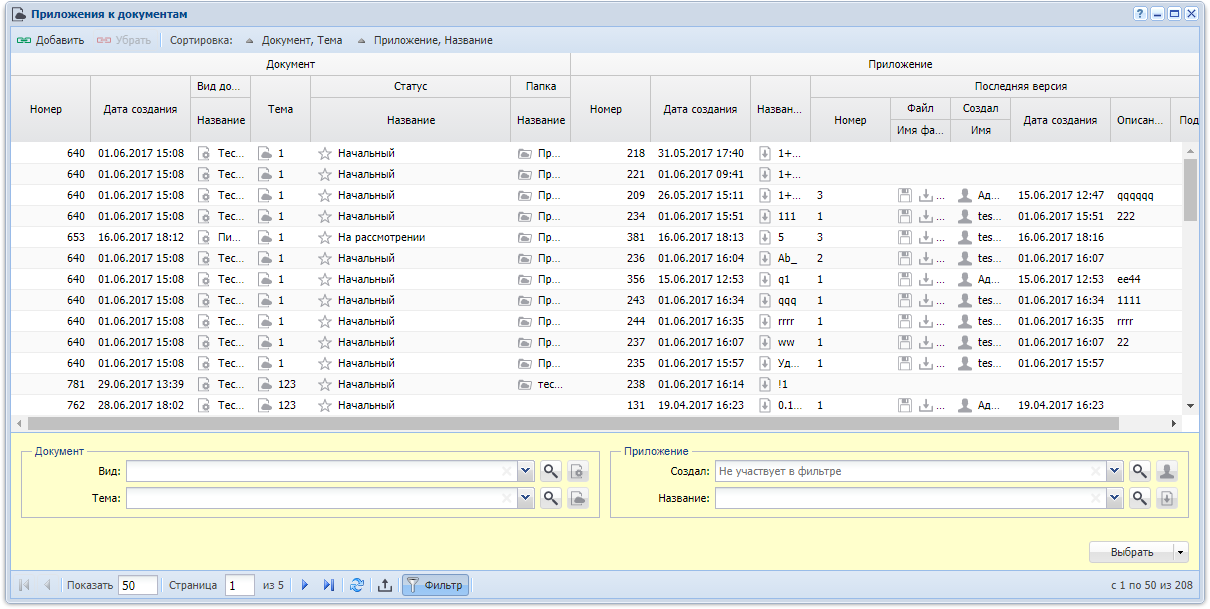Click the download icon in row 19.04.2017 16:23
Viewport: 1210px width, 609px height.
[x=926, y=406]
